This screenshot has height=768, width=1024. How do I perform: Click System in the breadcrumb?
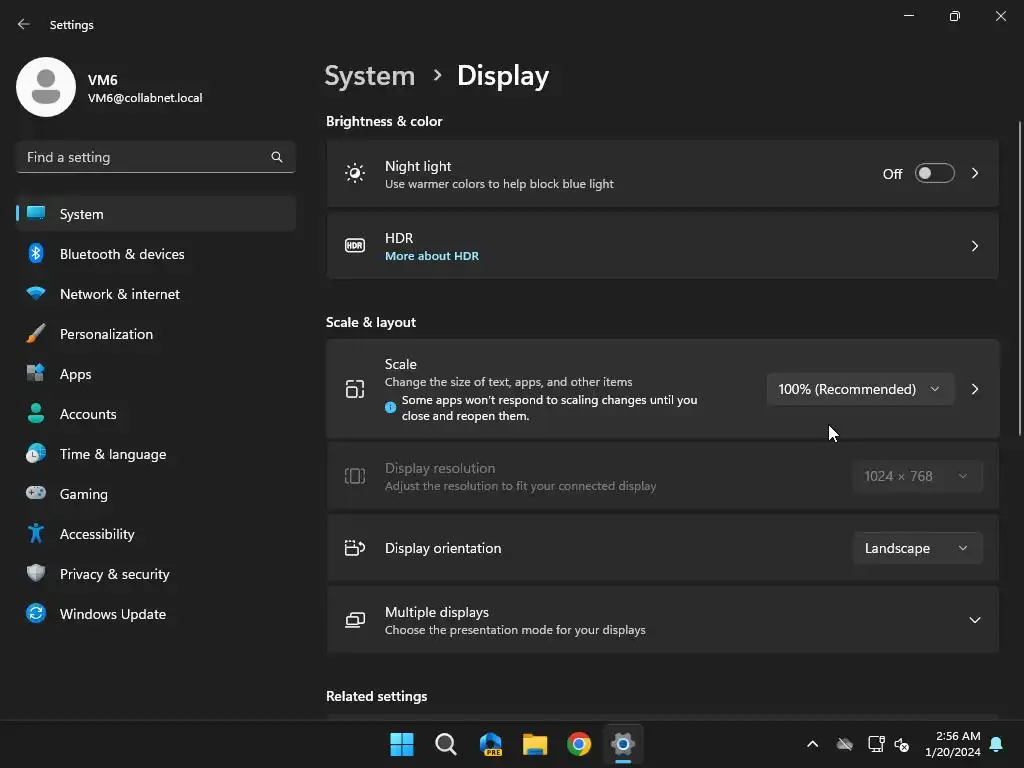[370, 76]
